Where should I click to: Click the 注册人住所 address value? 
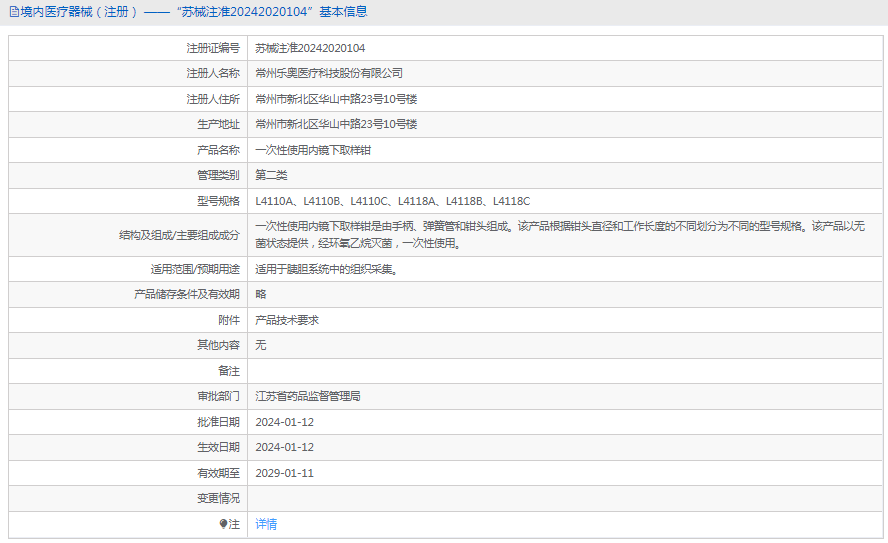coord(336,99)
